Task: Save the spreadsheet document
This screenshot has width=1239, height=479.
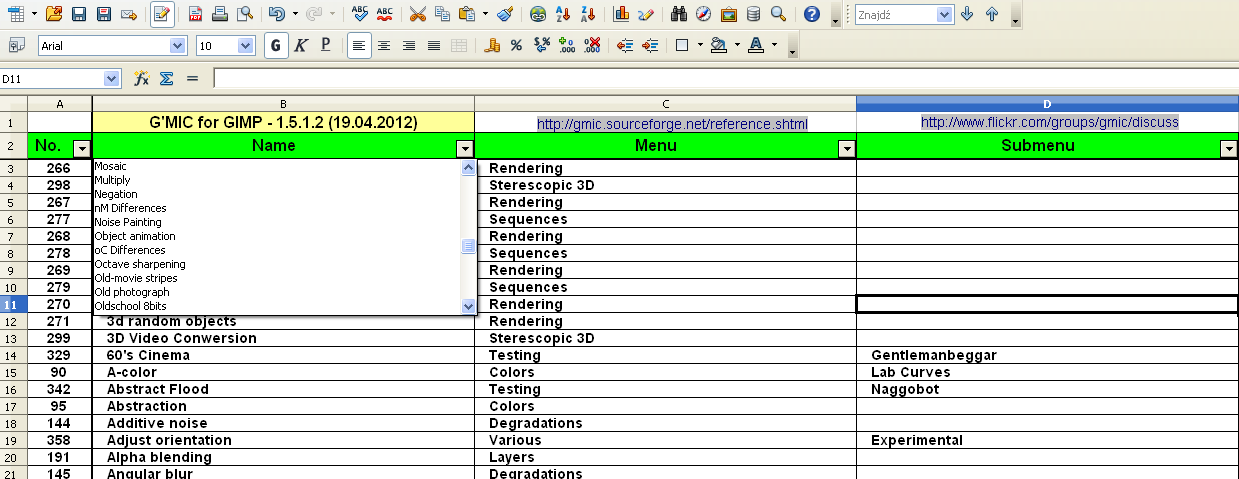Action: (79, 14)
